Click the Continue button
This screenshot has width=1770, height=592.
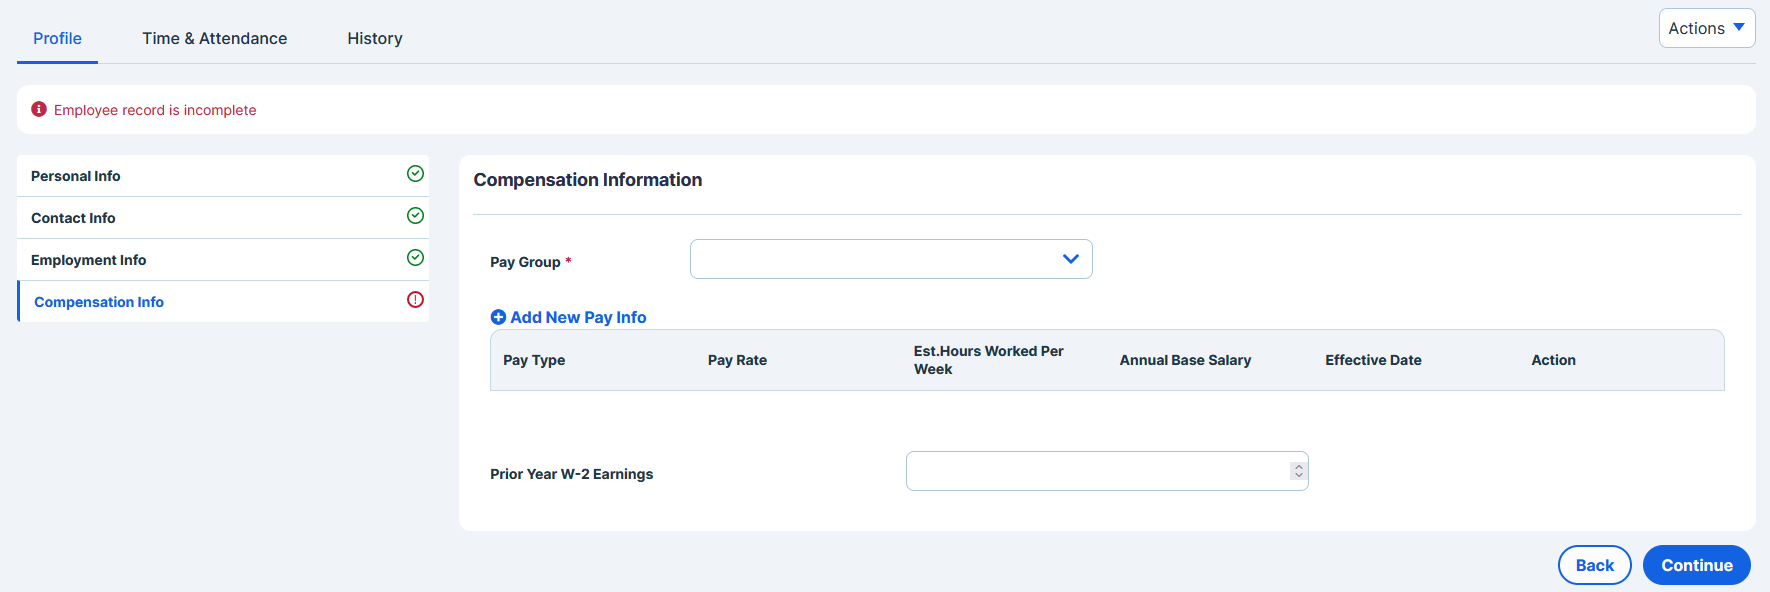point(1696,565)
